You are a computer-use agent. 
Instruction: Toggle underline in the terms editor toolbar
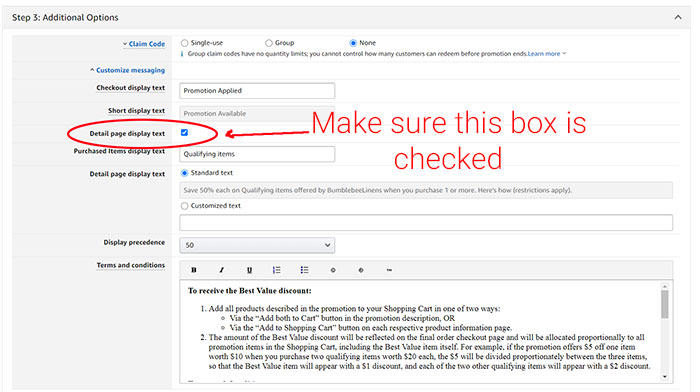[249, 270]
